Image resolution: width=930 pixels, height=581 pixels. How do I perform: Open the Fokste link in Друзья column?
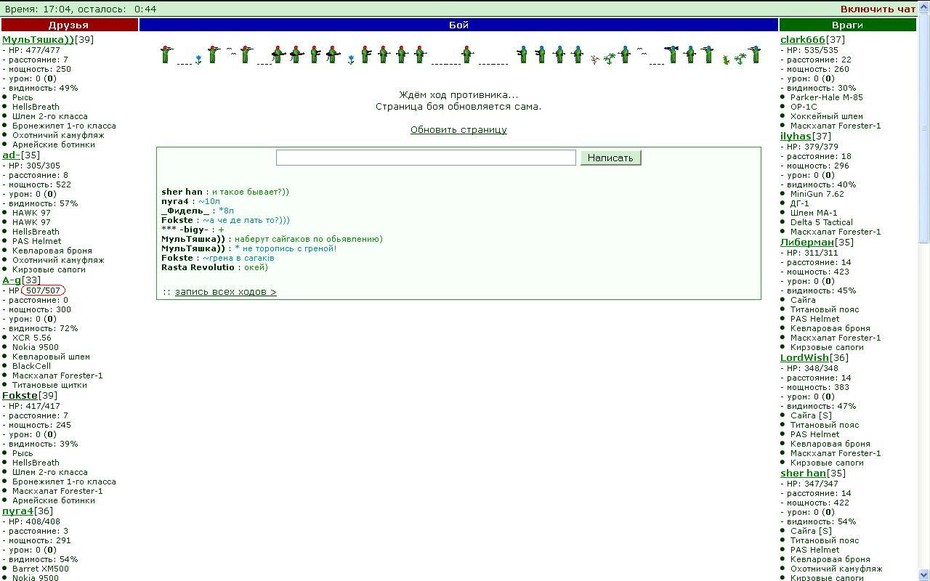click(20, 395)
